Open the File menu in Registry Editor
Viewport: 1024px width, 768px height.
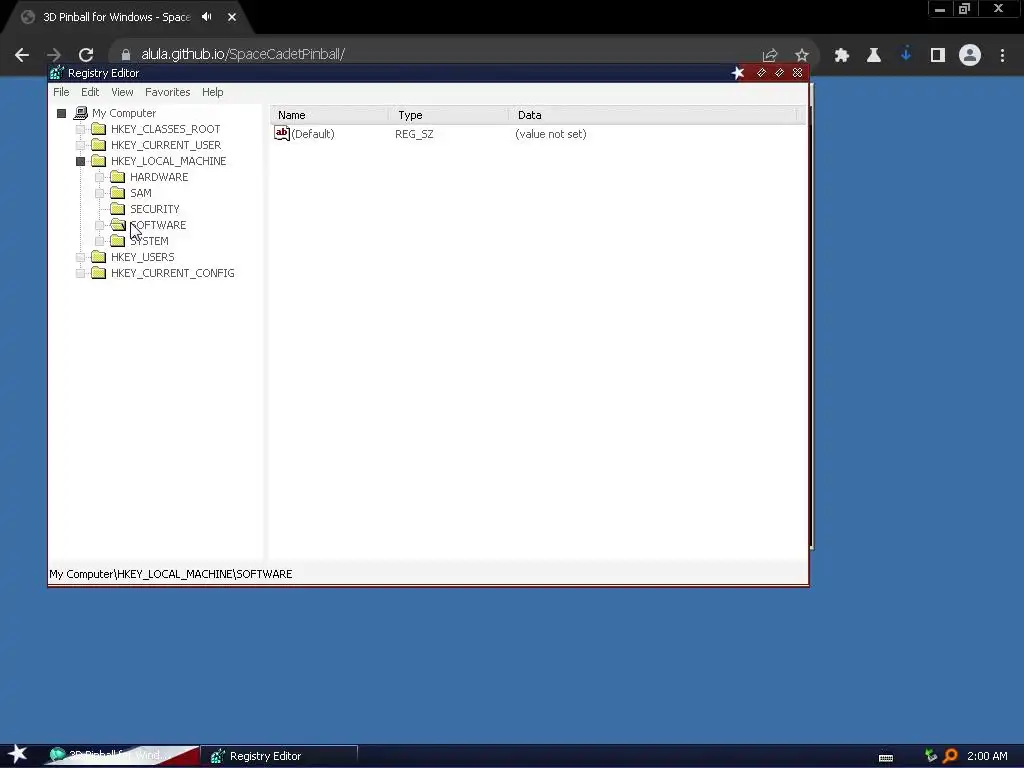(61, 92)
